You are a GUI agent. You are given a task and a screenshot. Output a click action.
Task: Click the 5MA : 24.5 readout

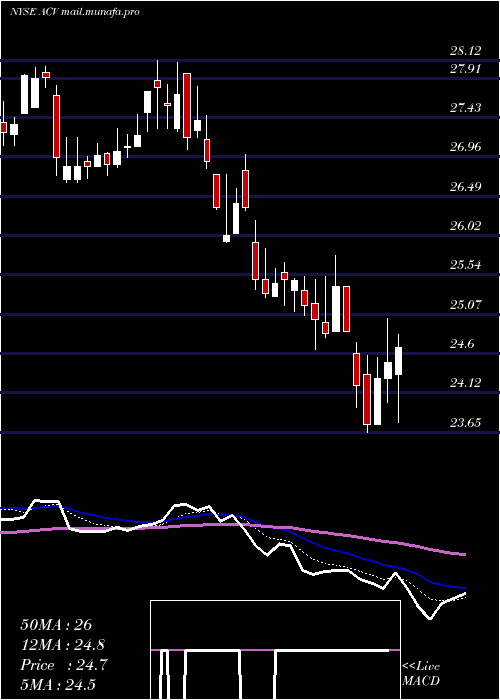(58, 685)
